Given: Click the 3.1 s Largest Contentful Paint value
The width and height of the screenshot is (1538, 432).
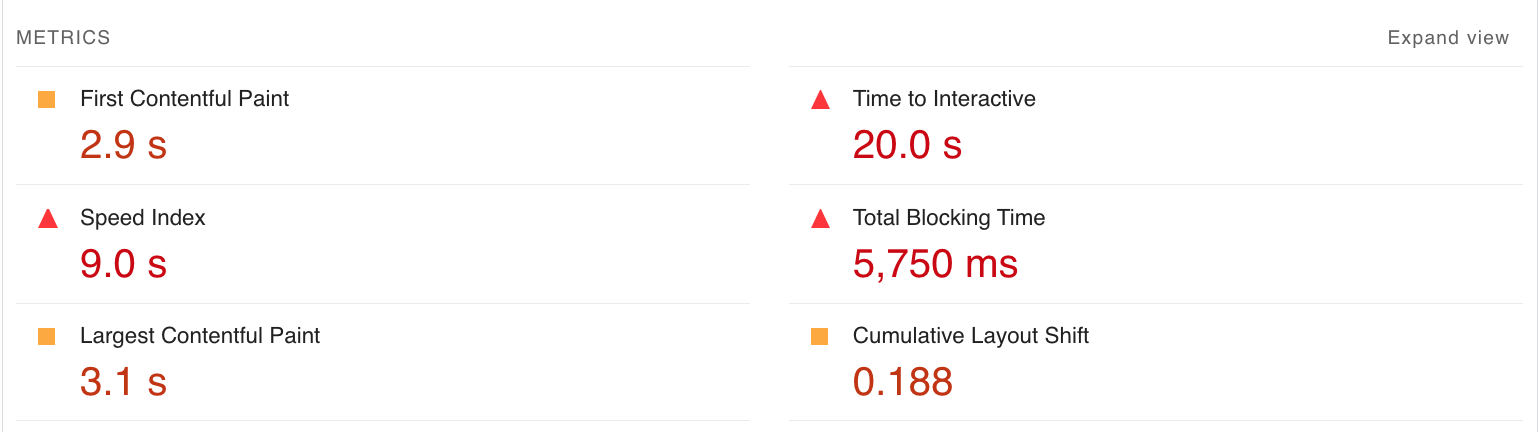Looking at the screenshot, I should pyautogui.click(x=123, y=383).
